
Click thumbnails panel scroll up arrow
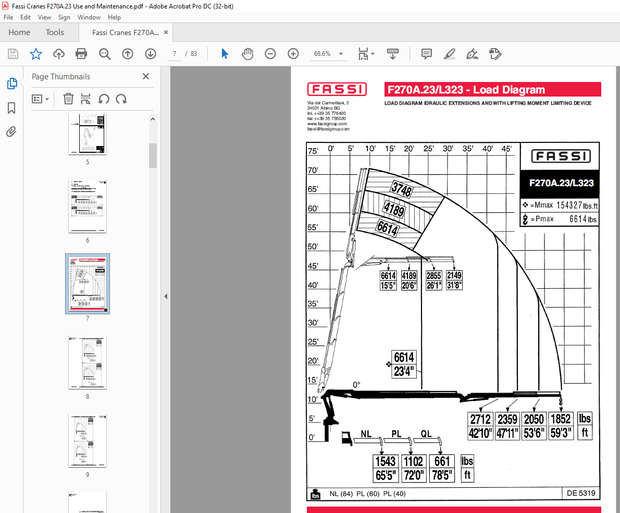tap(153, 119)
